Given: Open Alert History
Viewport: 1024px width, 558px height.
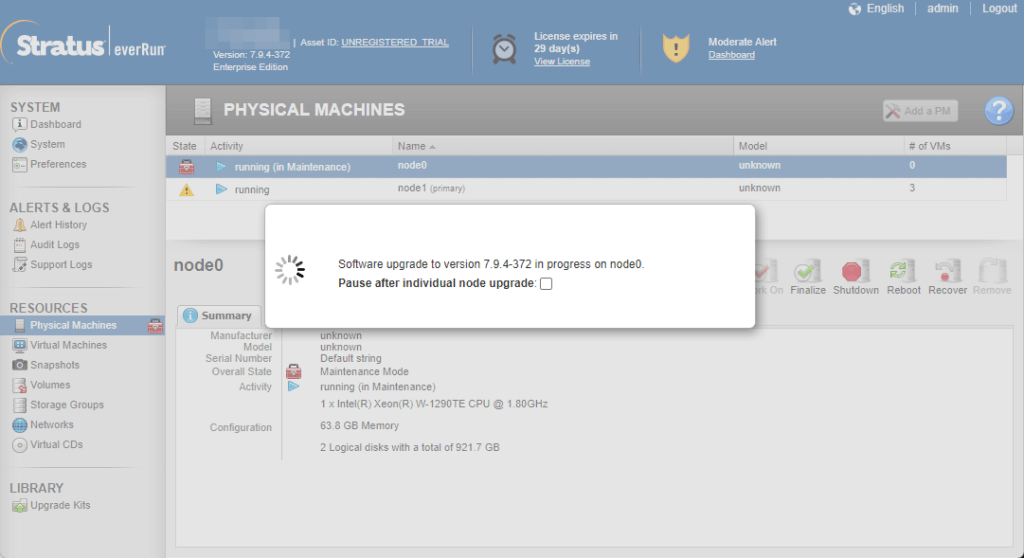Looking at the screenshot, I should point(58,225).
